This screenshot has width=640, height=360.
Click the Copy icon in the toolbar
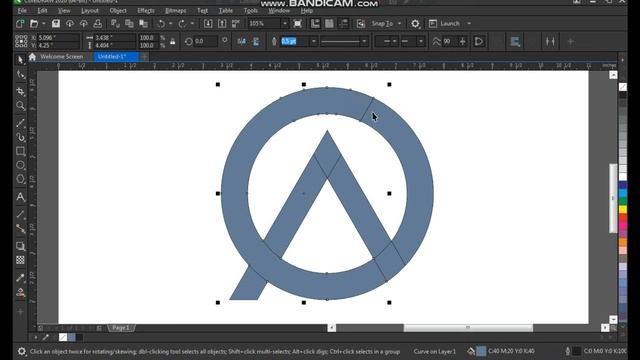(129, 24)
